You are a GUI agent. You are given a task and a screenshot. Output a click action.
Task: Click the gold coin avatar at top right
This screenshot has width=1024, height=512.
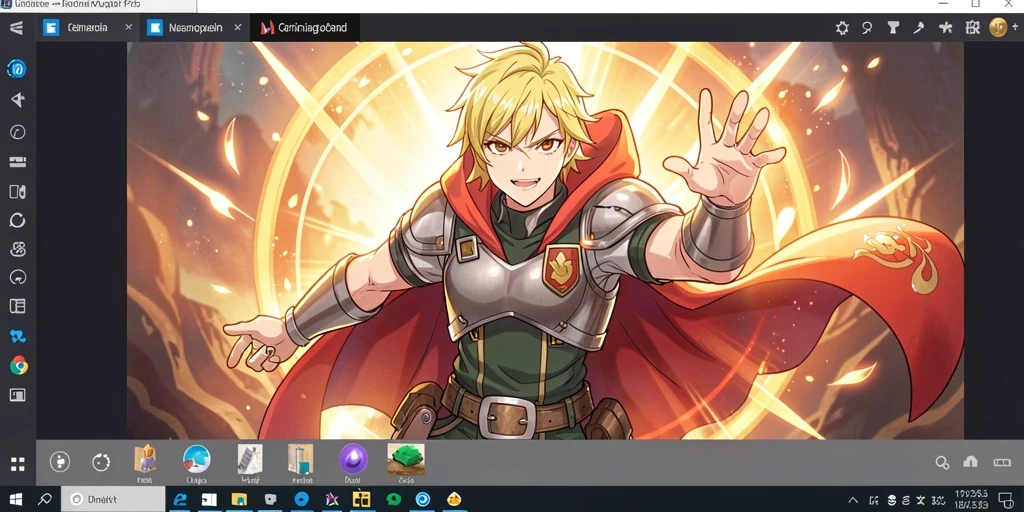(998, 27)
